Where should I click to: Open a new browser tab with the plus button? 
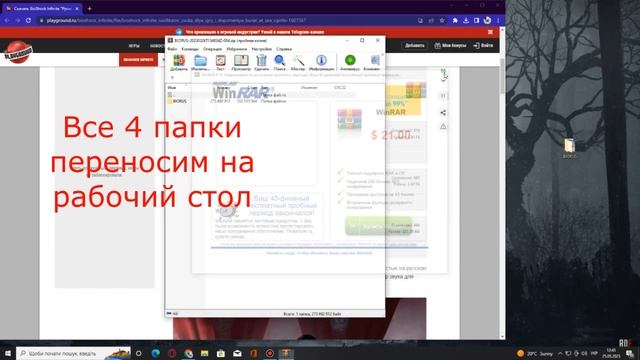click(89, 8)
